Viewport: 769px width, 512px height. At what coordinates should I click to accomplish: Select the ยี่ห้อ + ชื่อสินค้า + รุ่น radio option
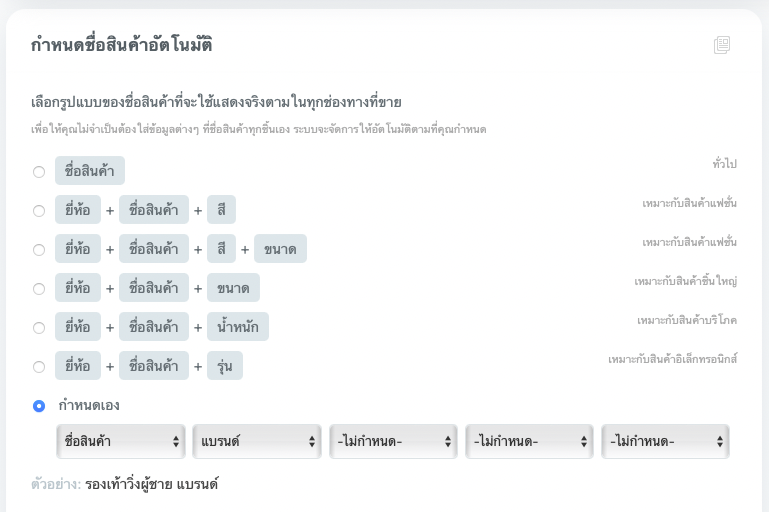(39, 366)
